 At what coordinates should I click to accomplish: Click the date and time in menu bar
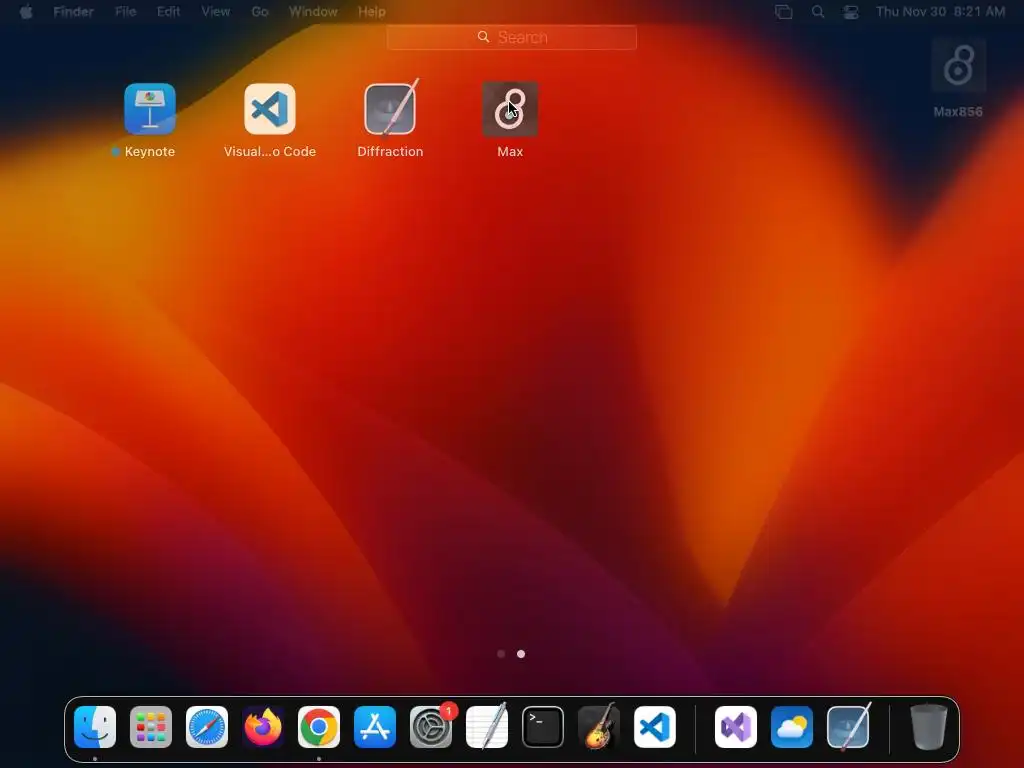click(940, 12)
